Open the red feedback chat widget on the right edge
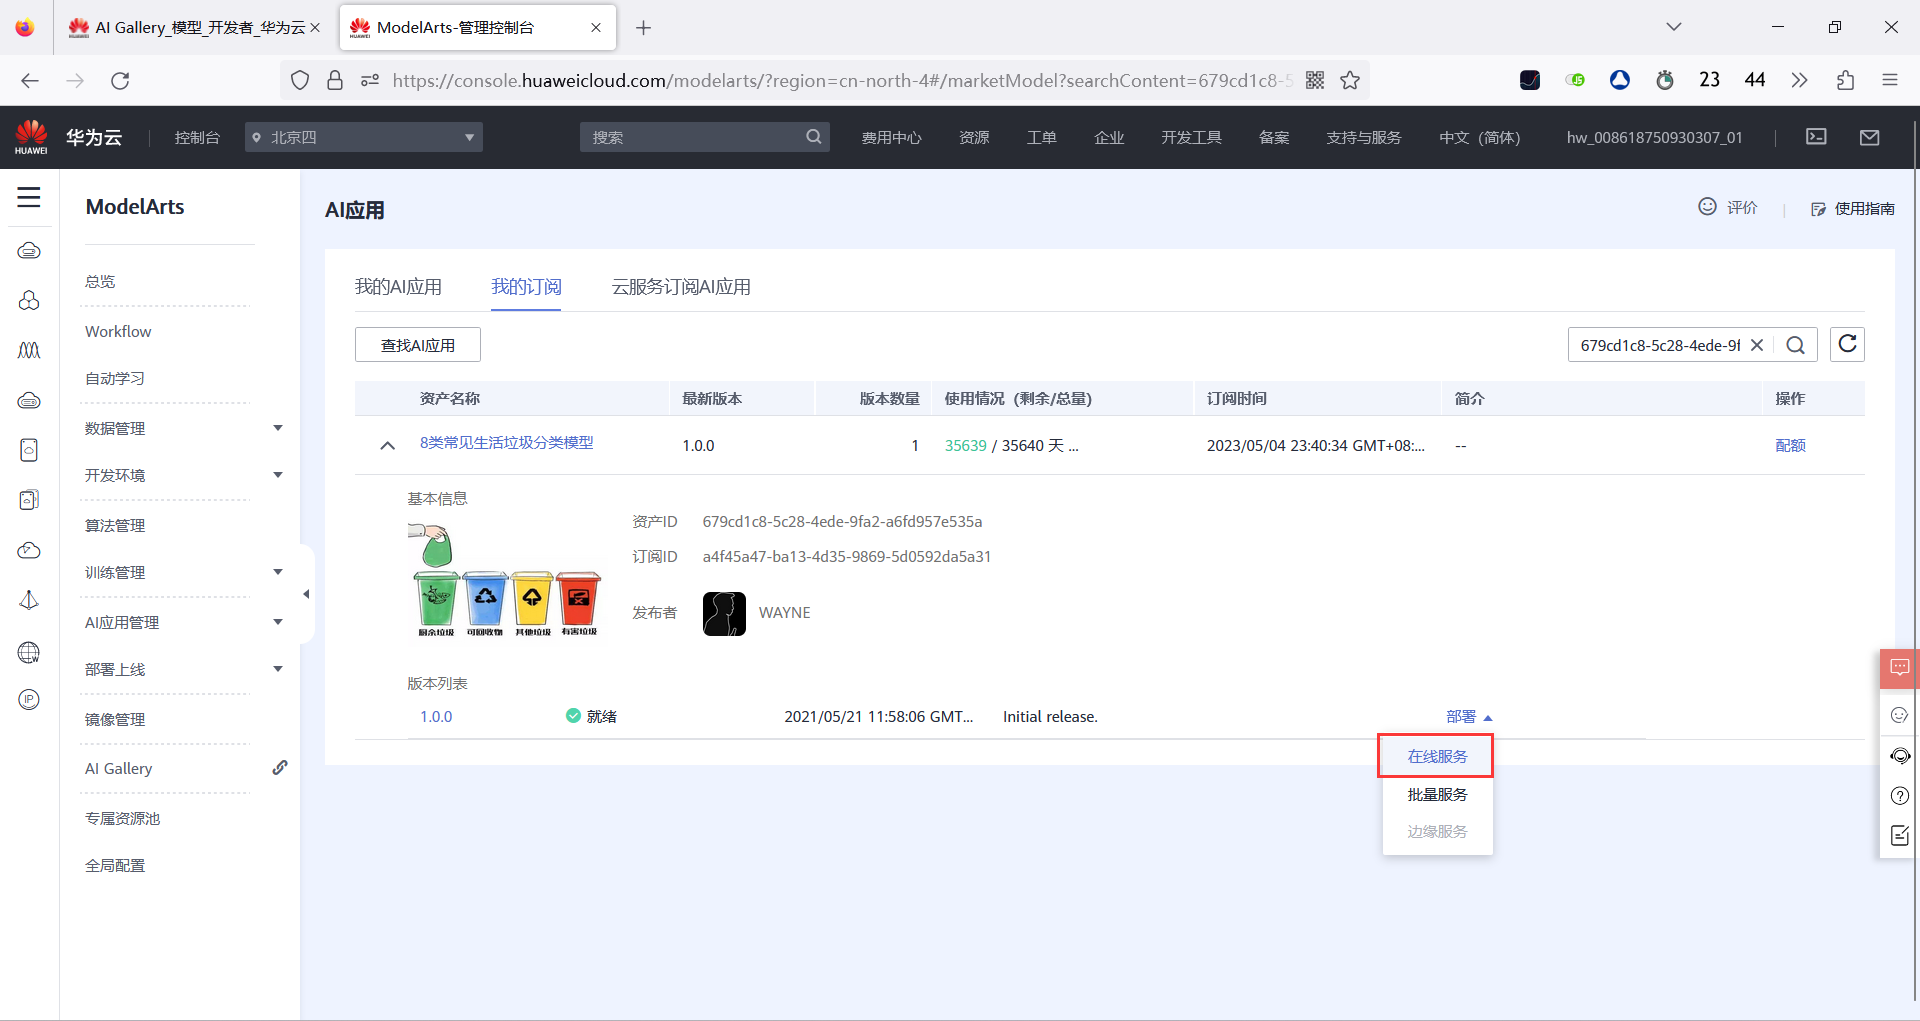This screenshot has width=1920, height=1021. tap(1900, 668)
